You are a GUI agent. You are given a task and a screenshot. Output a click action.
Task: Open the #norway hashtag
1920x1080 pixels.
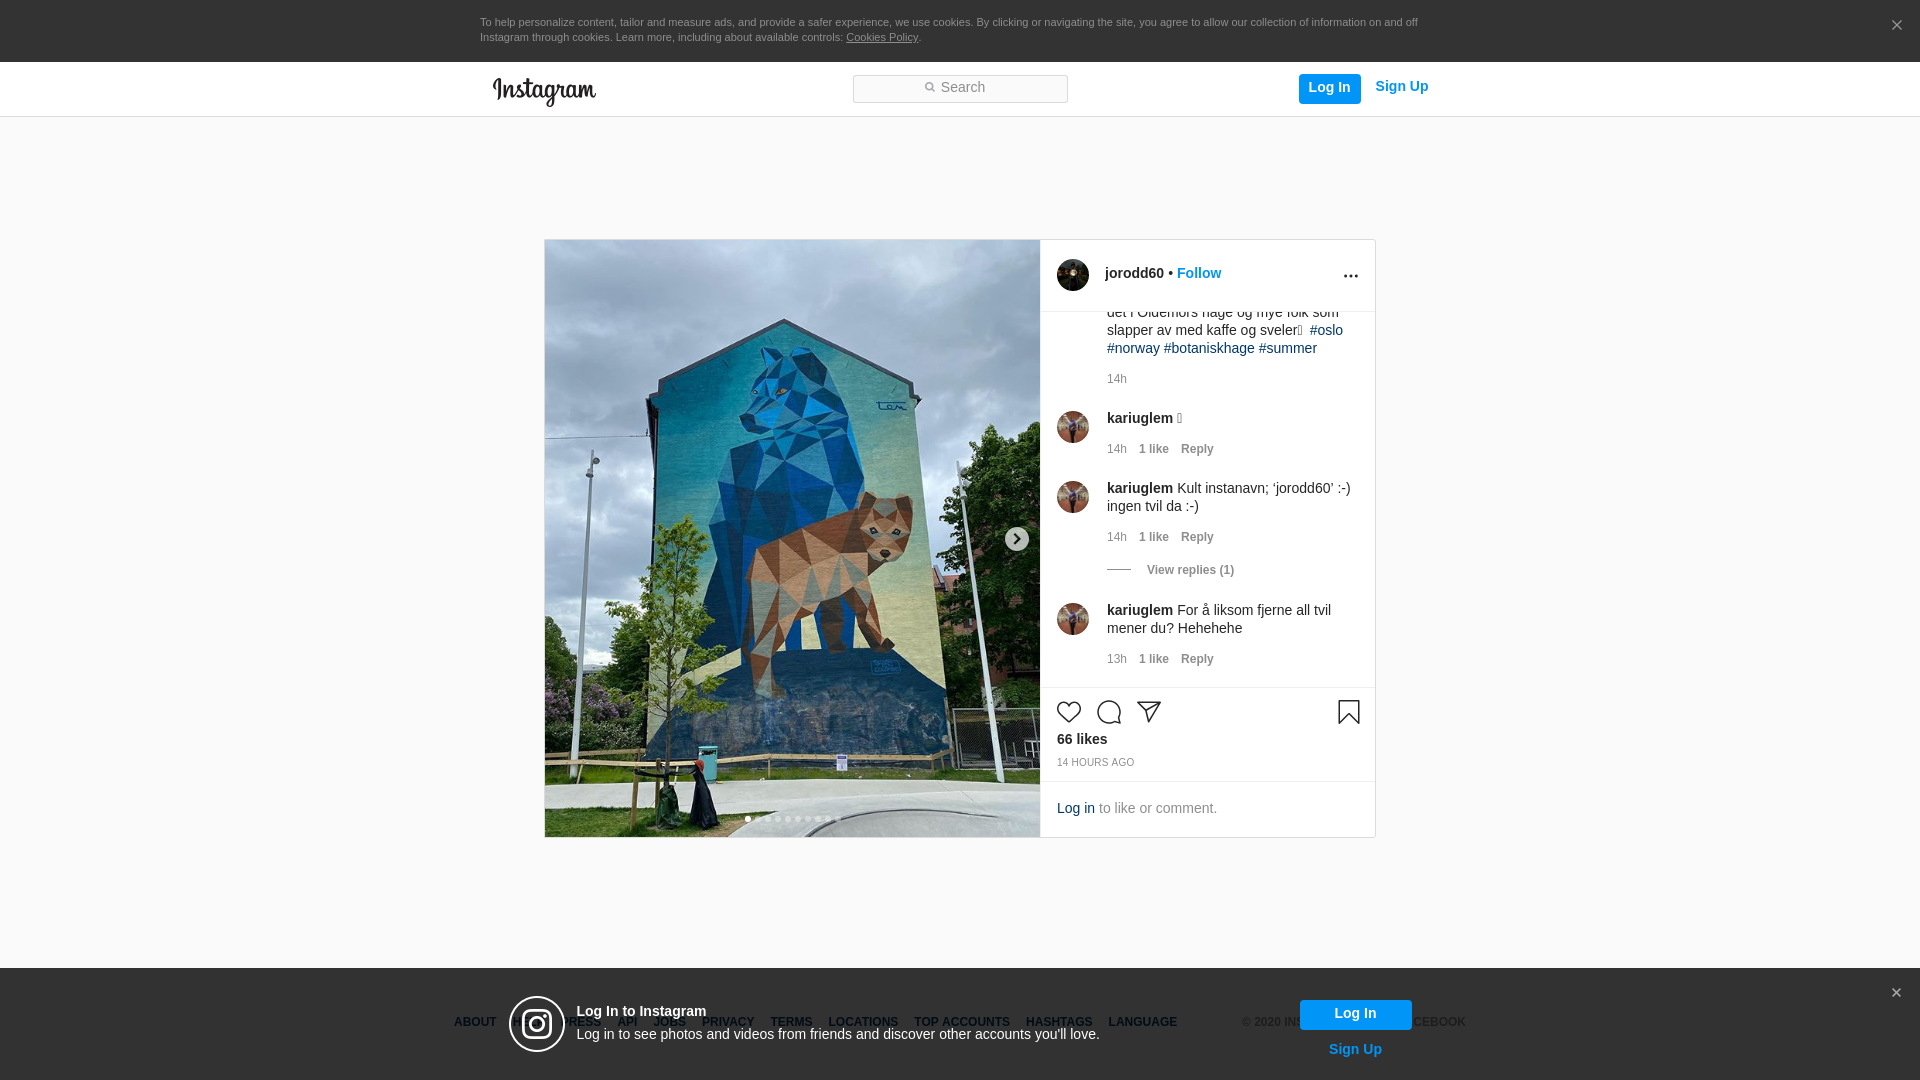(1133, 348)
